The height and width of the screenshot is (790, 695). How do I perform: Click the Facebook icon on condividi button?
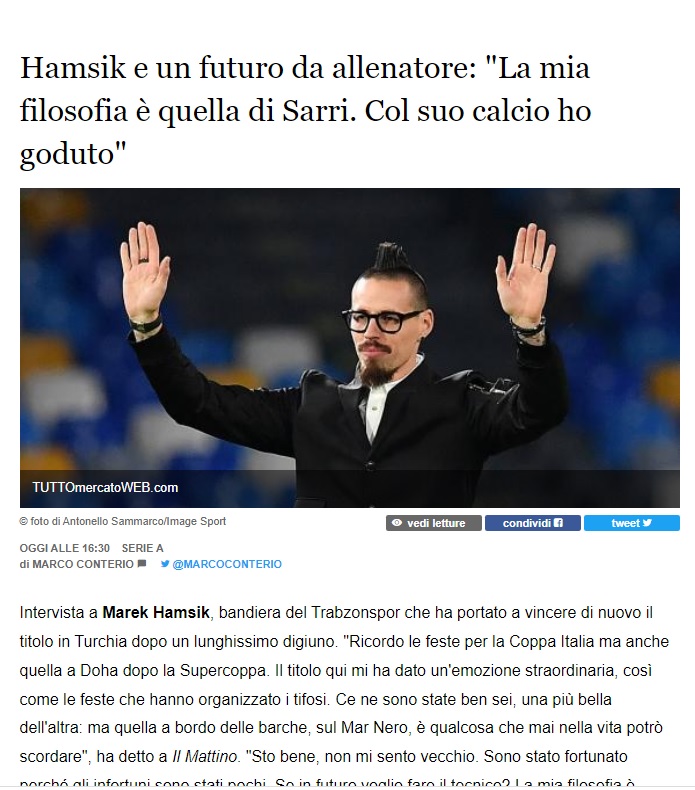558,522
